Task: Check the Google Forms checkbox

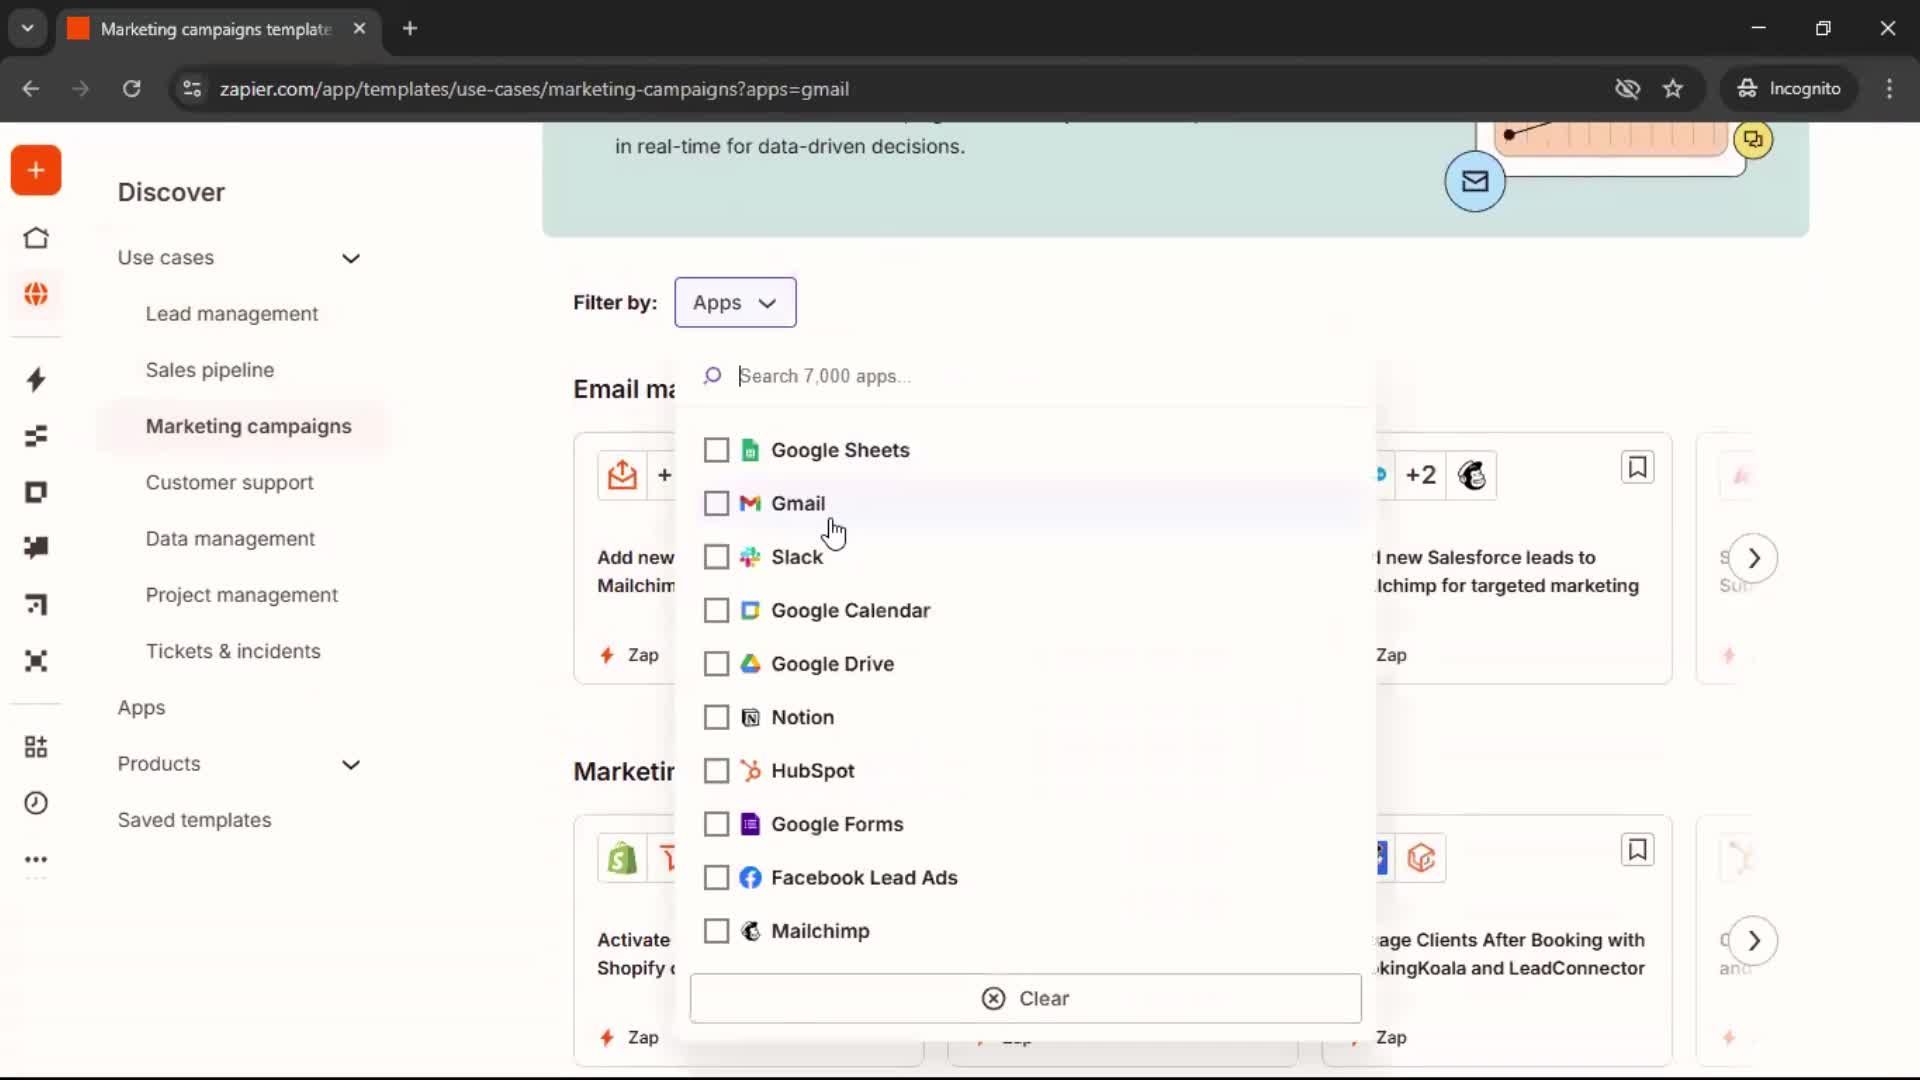Action: coord(716,824)
